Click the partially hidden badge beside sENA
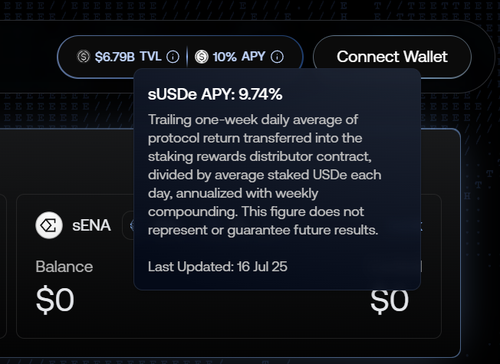500x364 pixels. pos(128,226)
